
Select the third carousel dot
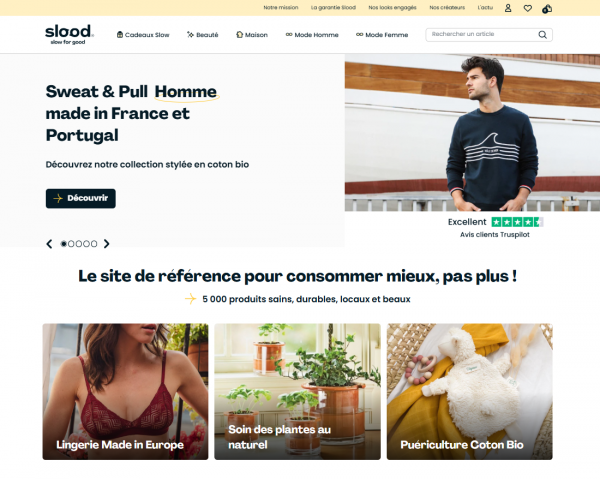[79, 244]
